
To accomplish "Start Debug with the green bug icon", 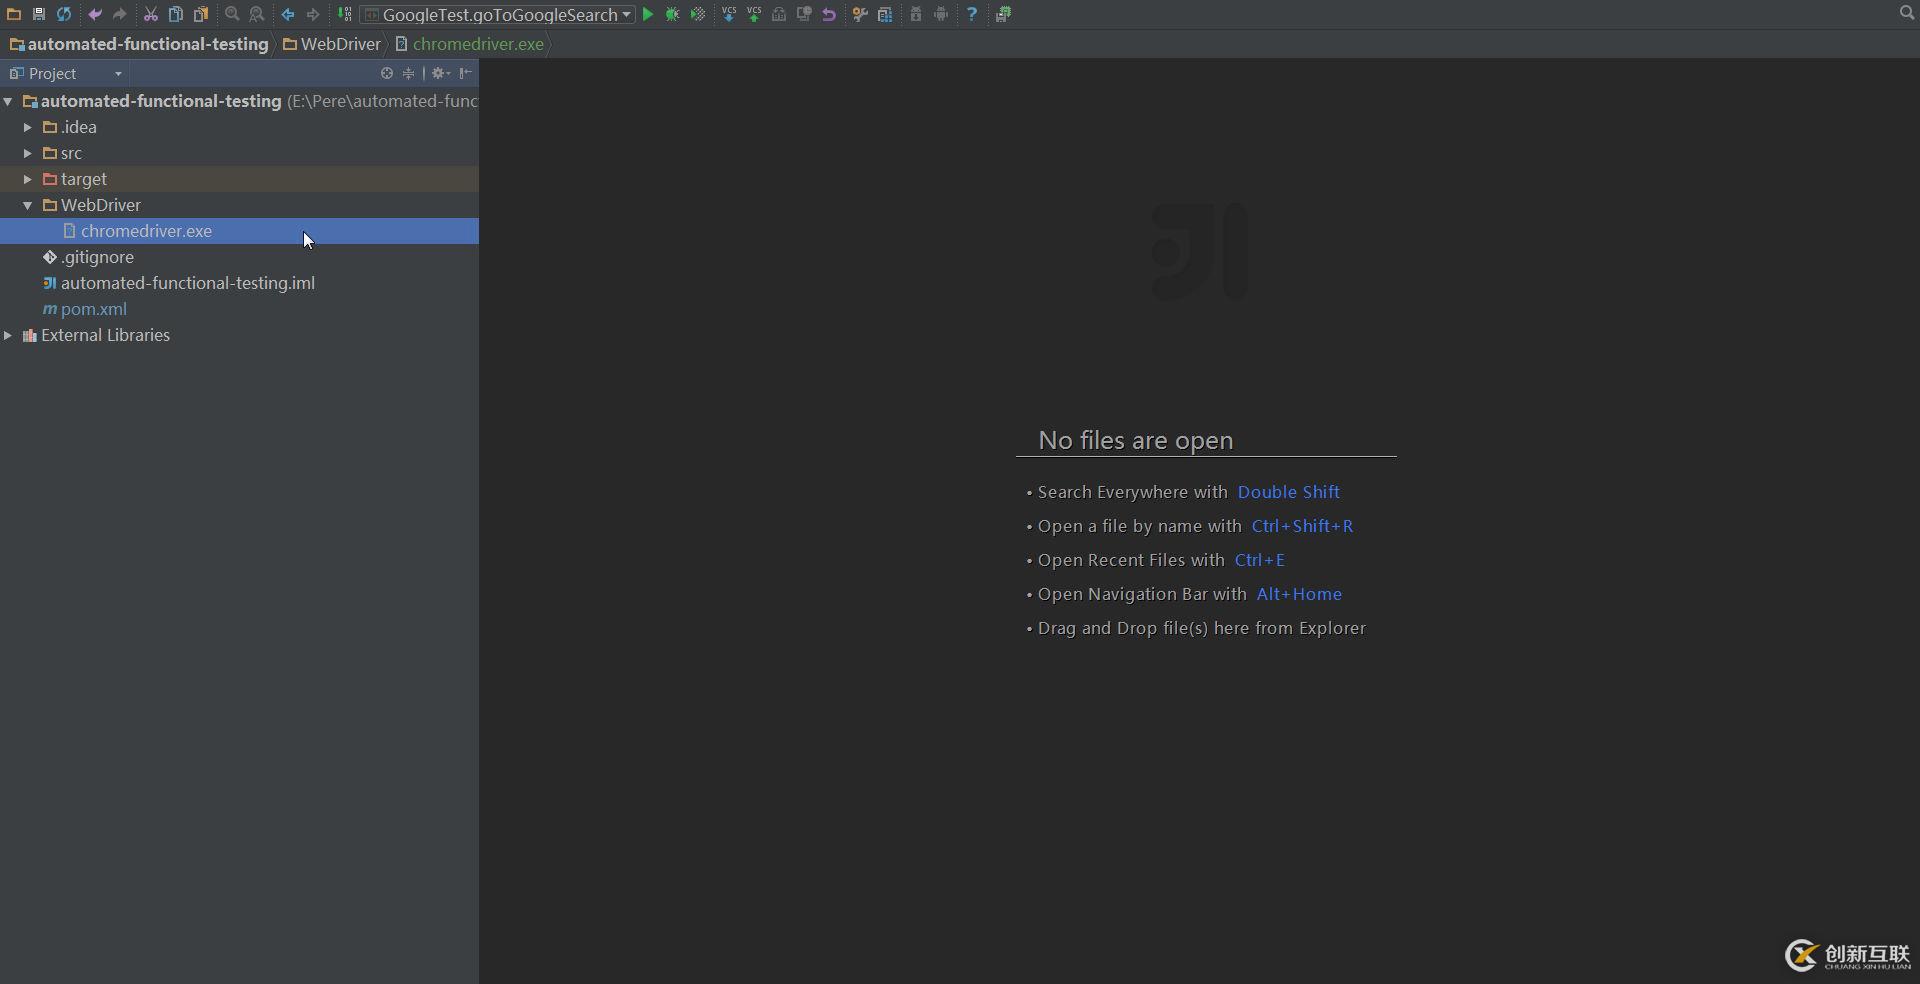I will pos(673,14).
